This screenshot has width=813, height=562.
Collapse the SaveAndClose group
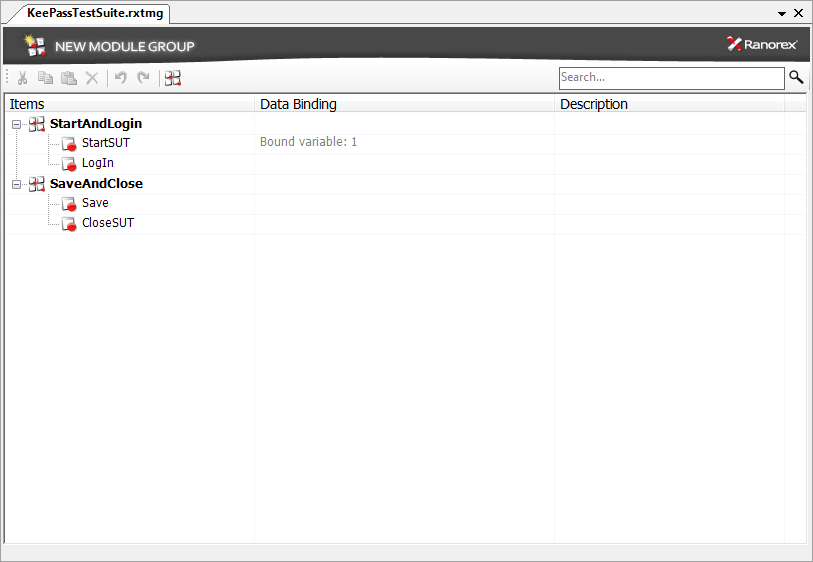point(17,184)
